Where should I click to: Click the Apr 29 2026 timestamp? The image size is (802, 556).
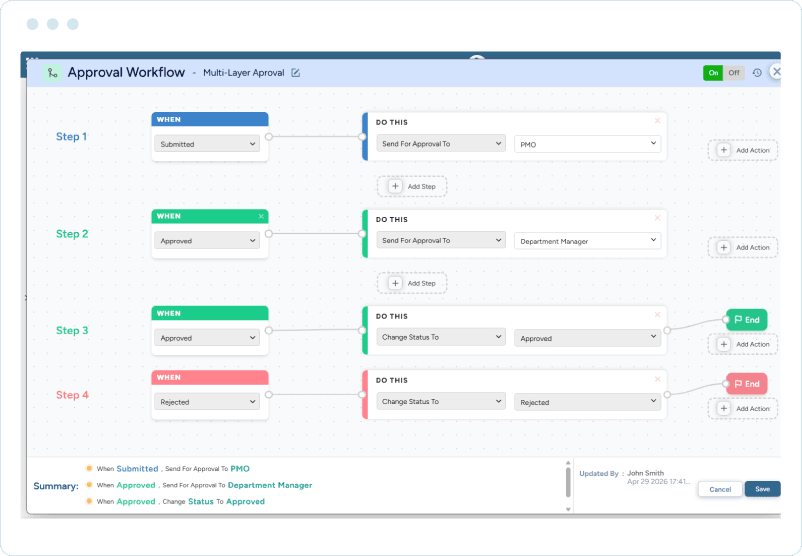(658, 481)
